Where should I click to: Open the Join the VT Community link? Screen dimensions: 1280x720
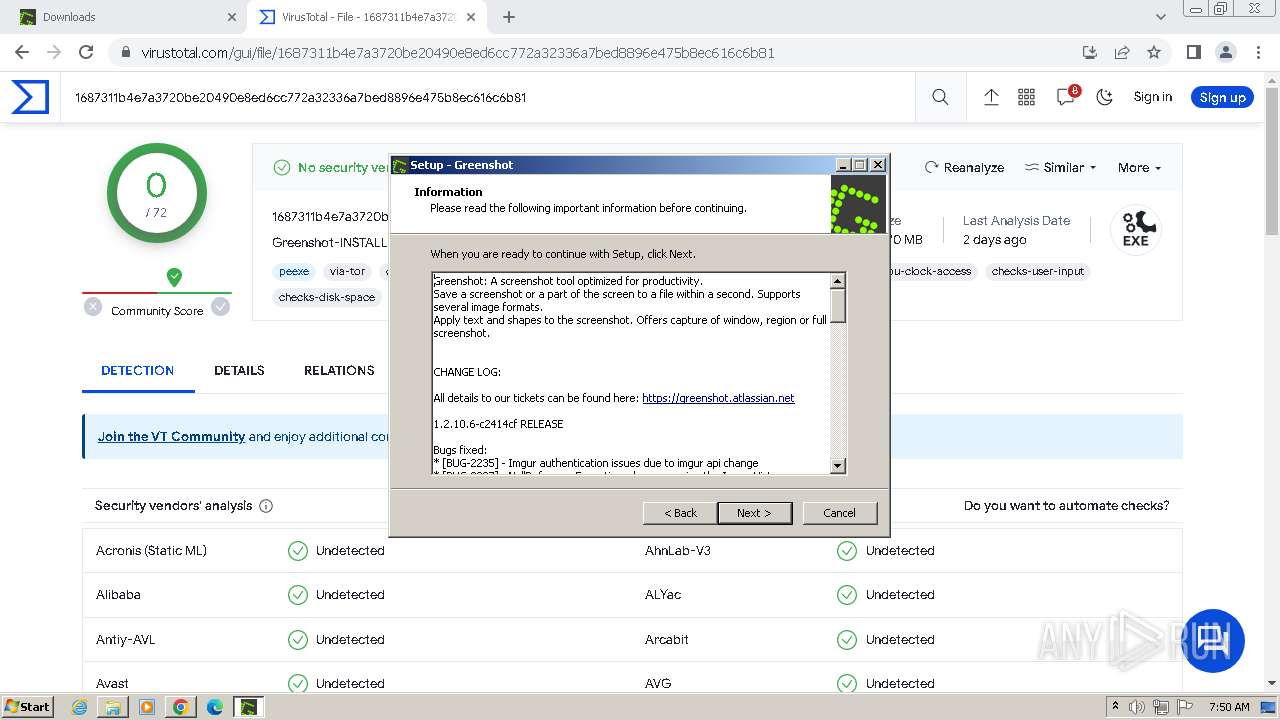[171, 437]
